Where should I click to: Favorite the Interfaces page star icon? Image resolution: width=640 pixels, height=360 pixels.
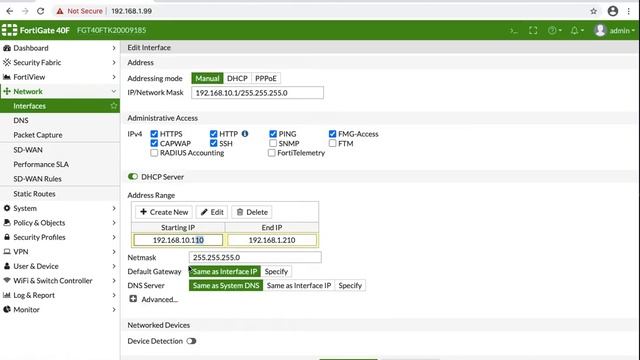pos(113,106)
